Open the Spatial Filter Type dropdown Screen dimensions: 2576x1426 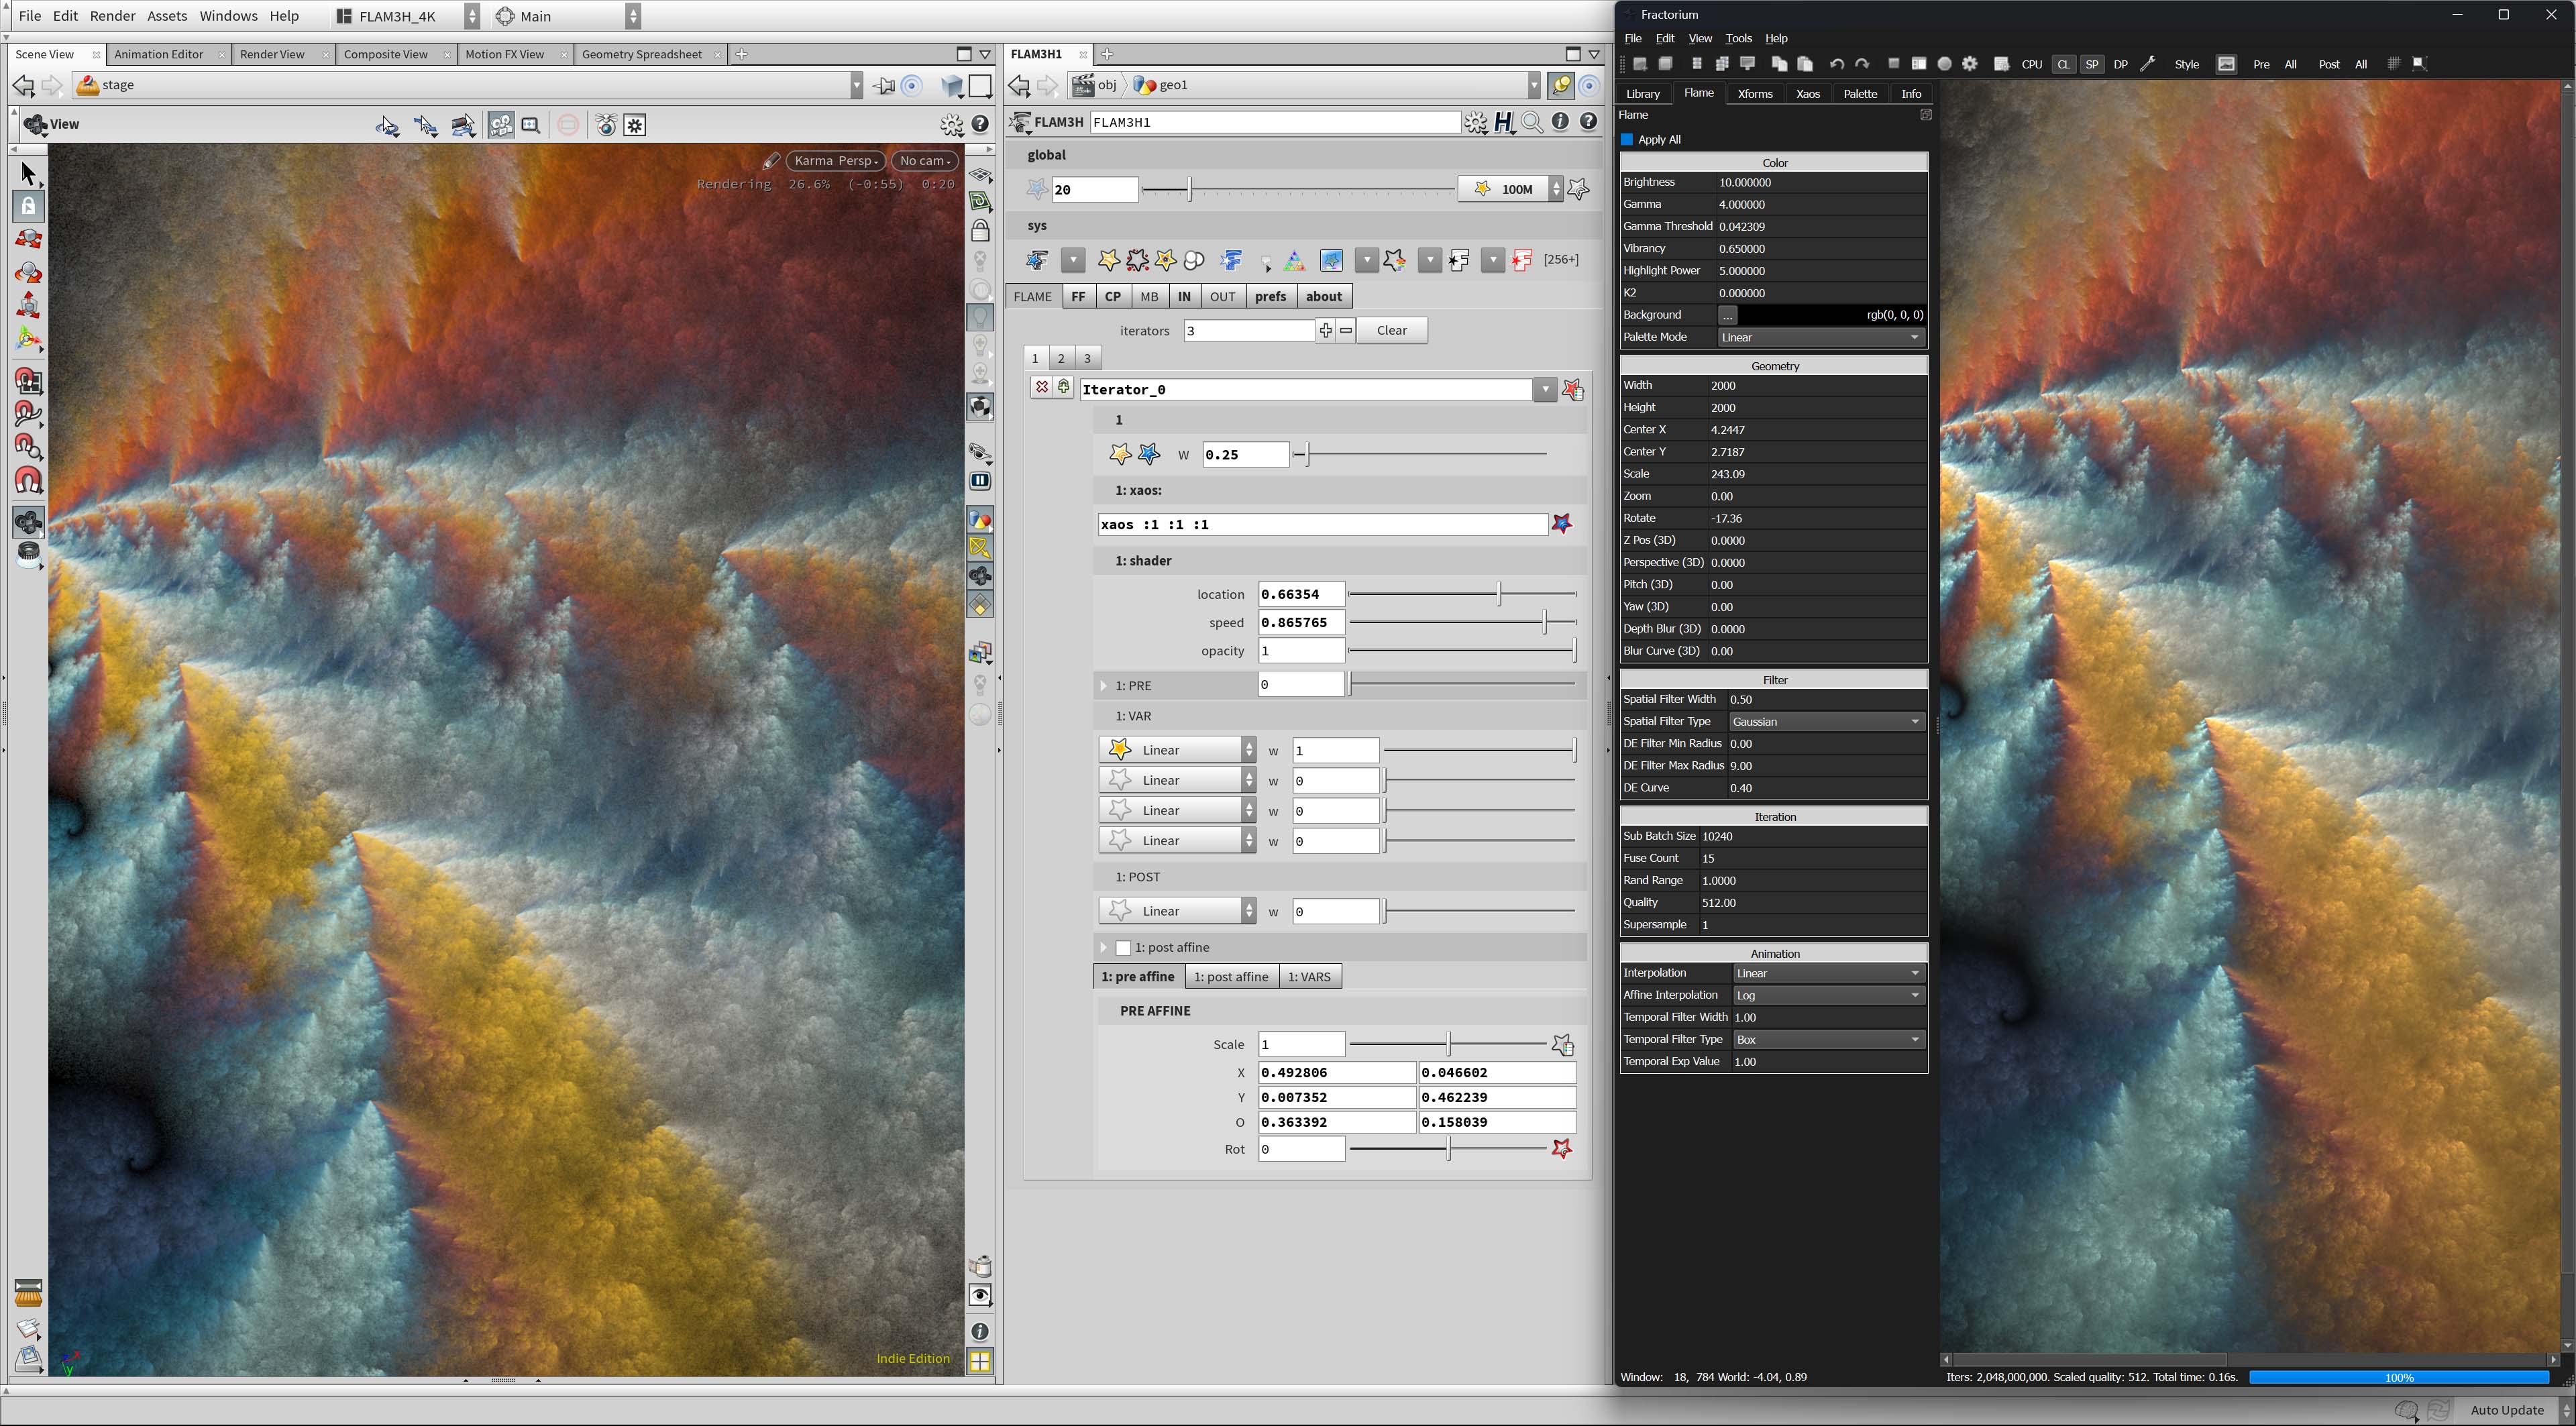(1826, 721)
